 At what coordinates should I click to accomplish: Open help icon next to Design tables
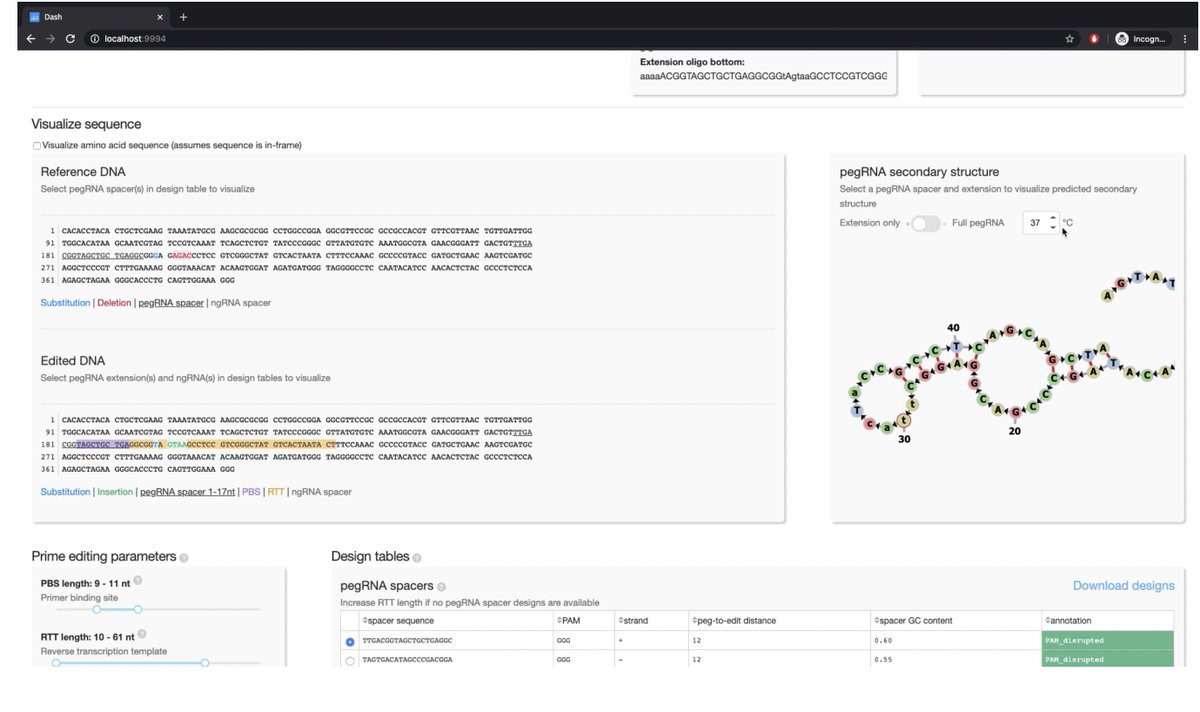(417, 557)
